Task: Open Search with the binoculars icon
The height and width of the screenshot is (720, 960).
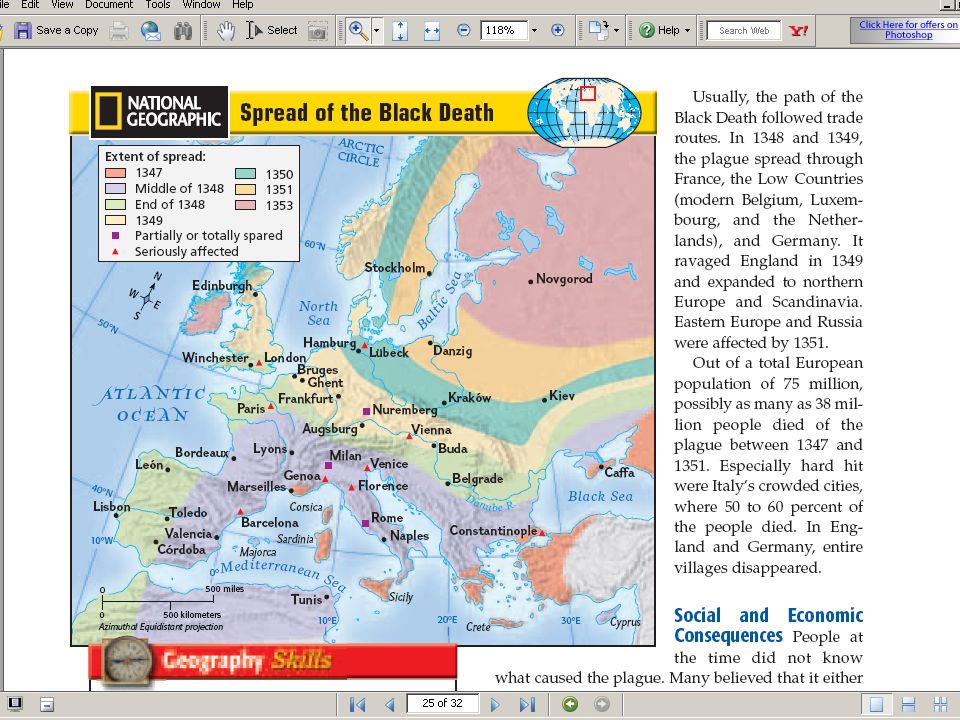Action: [182, 30]
